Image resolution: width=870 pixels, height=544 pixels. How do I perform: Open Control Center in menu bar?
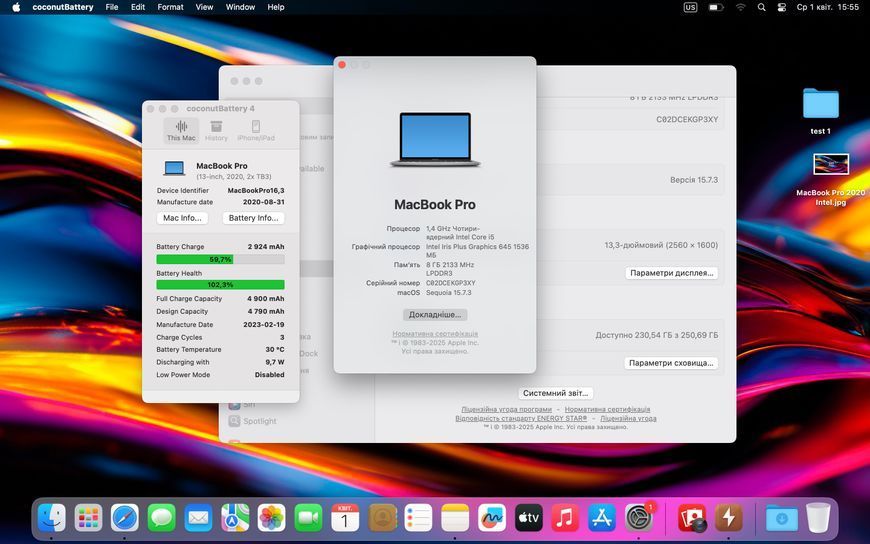(781, 7)
